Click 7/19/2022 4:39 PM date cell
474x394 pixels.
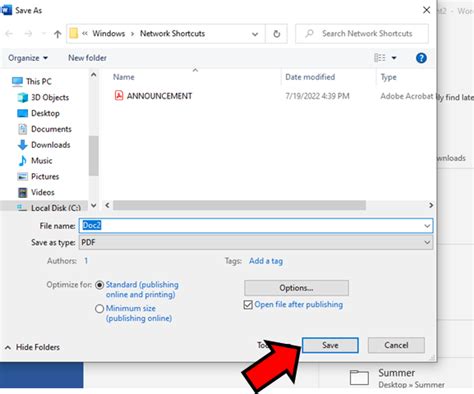click(x=317, y=96)
